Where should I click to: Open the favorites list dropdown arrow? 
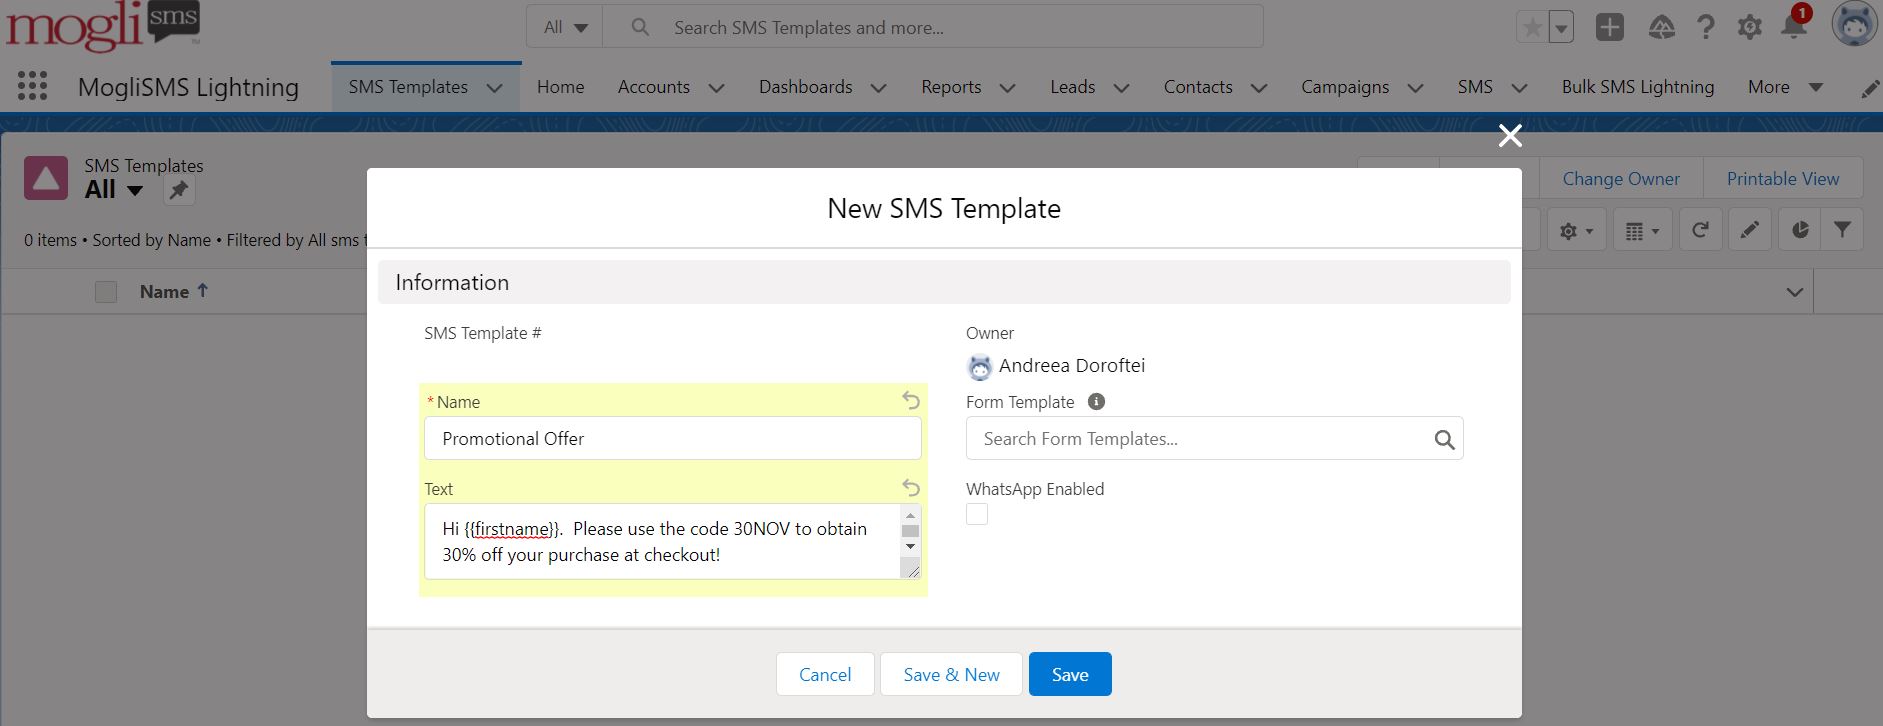1560,28
